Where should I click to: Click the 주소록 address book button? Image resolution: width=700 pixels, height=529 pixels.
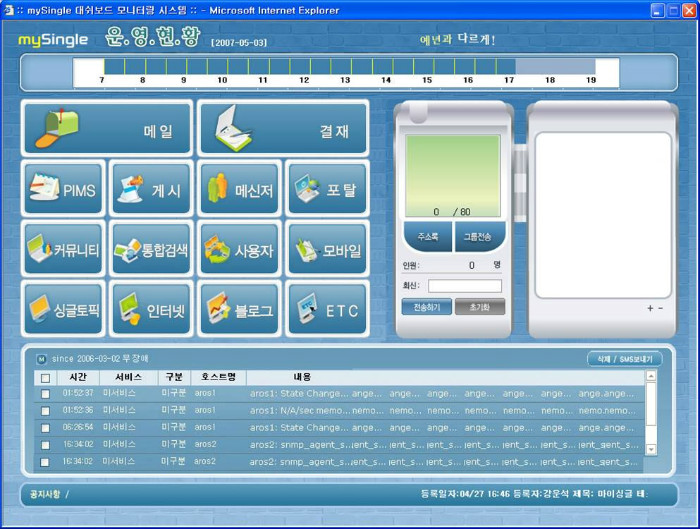pos(428,237)
